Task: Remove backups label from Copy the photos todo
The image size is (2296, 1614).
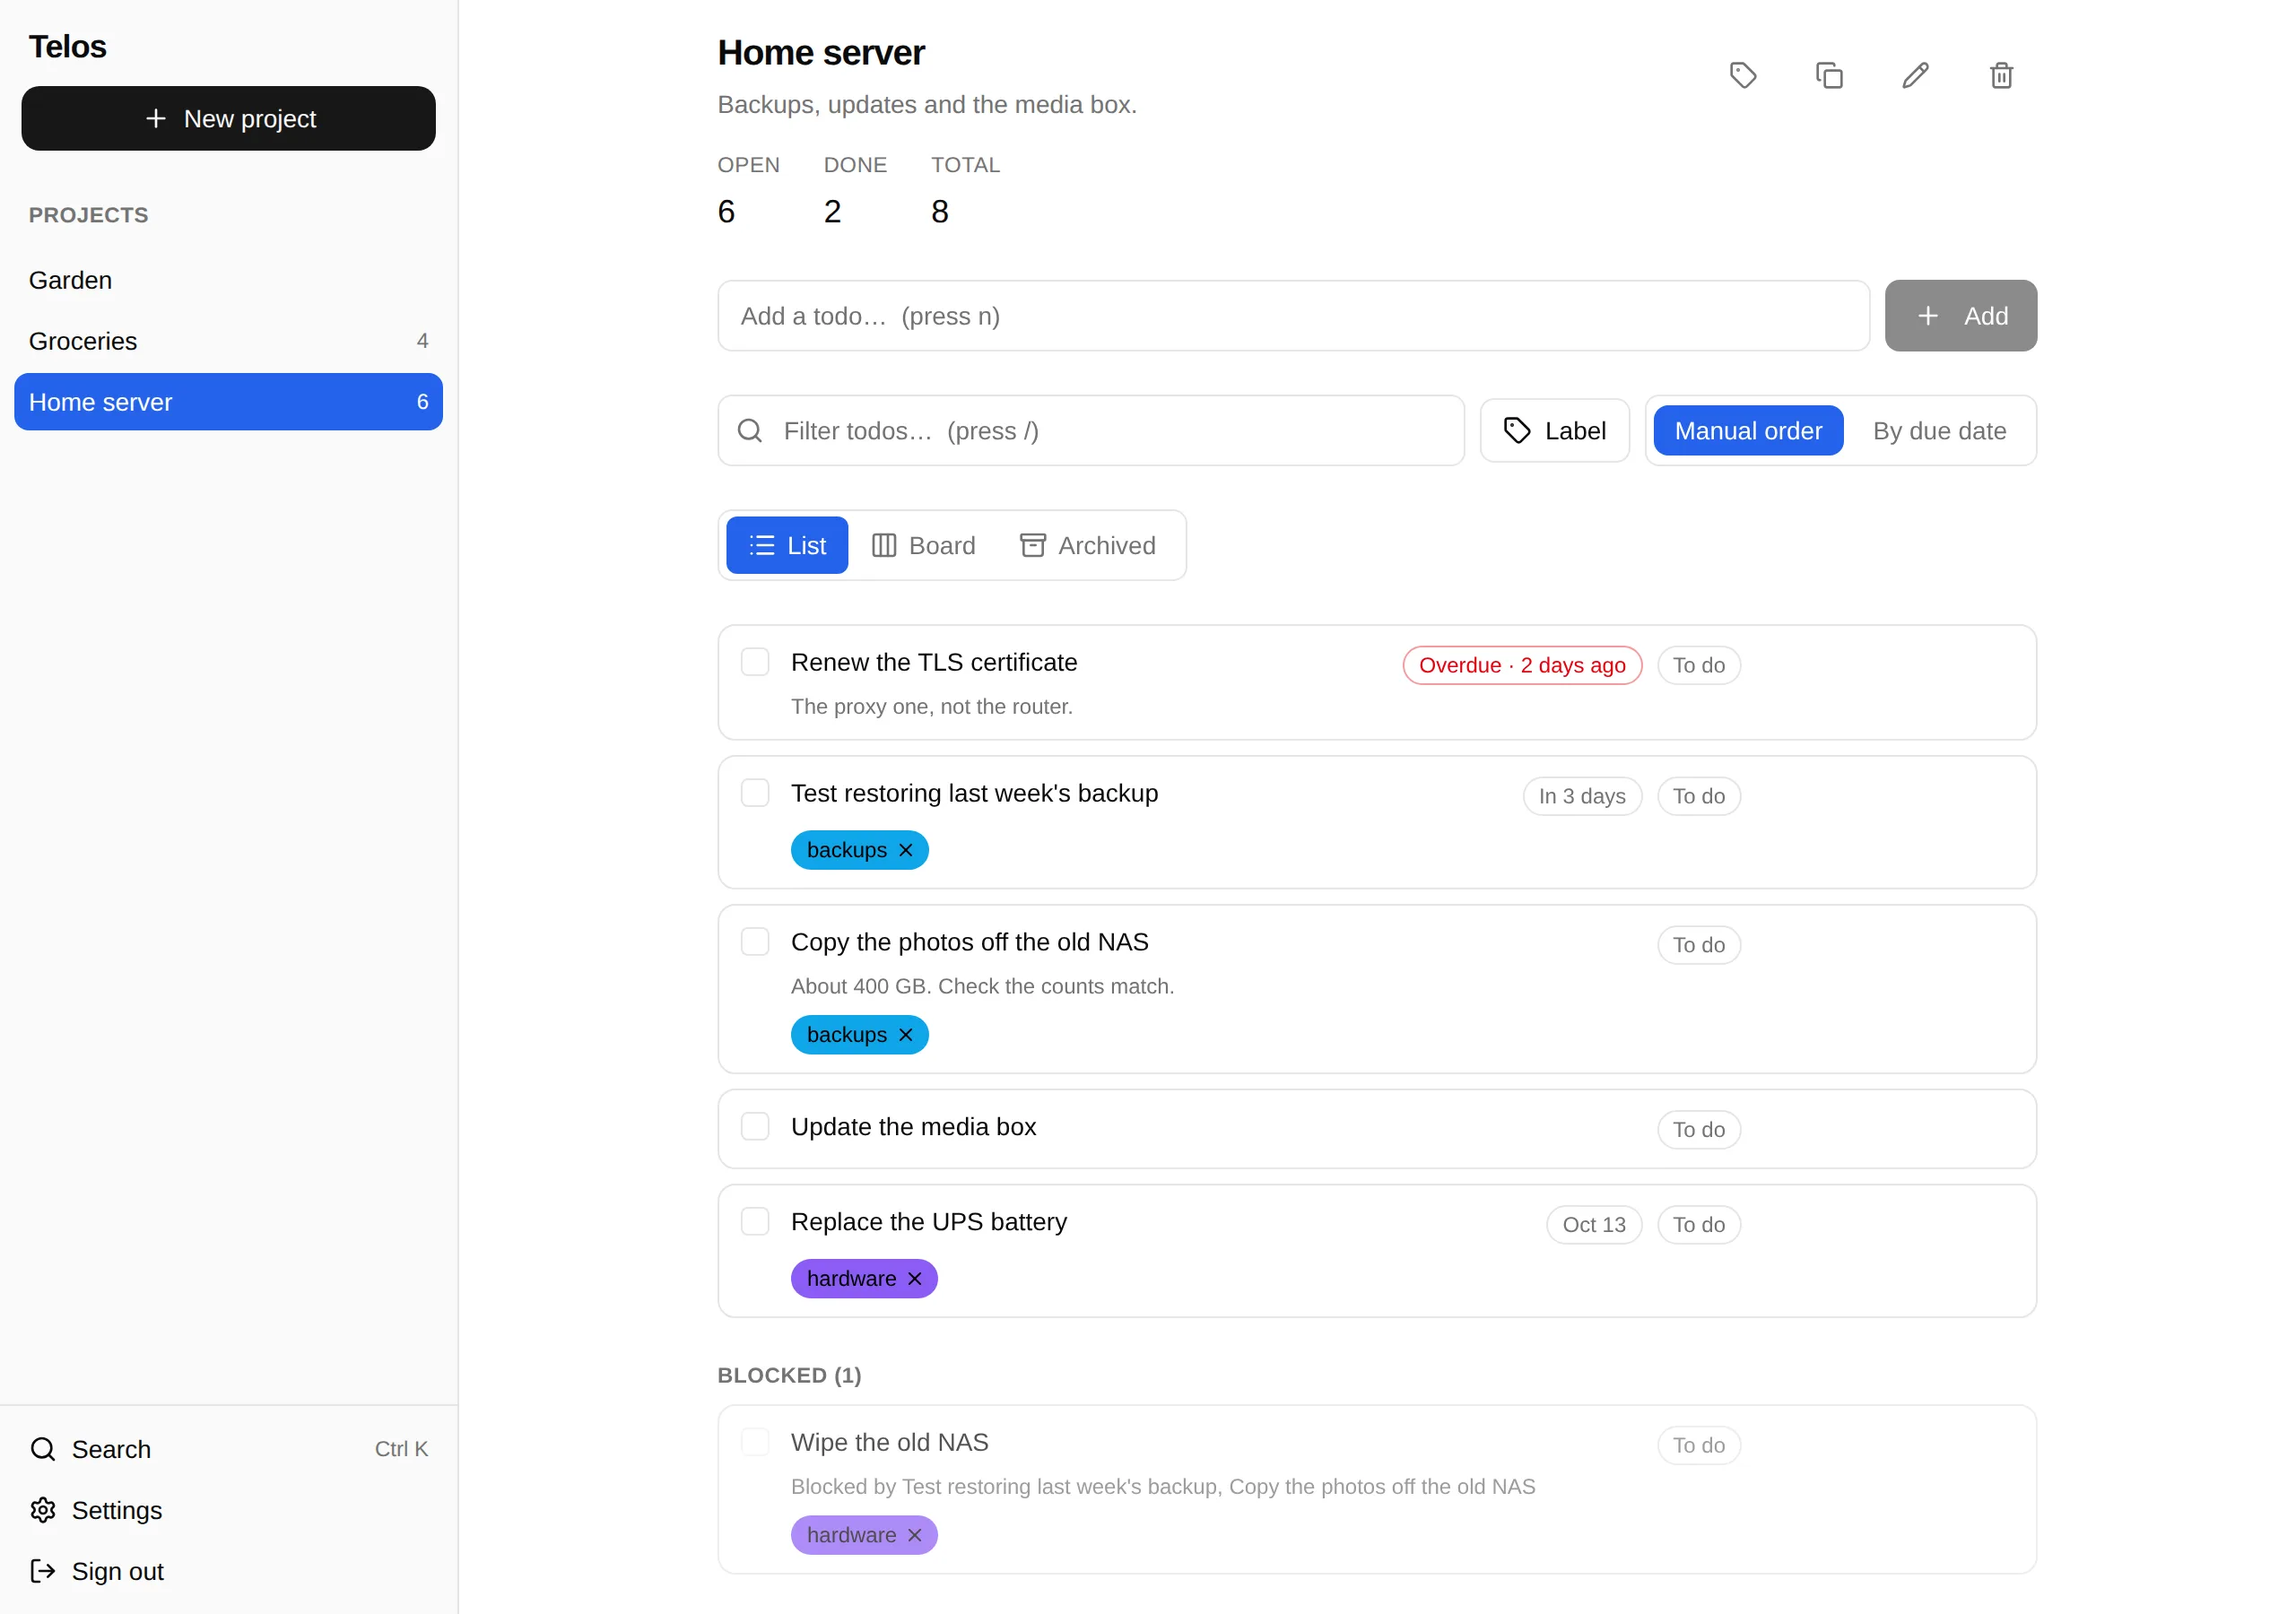Action: 906,1034
